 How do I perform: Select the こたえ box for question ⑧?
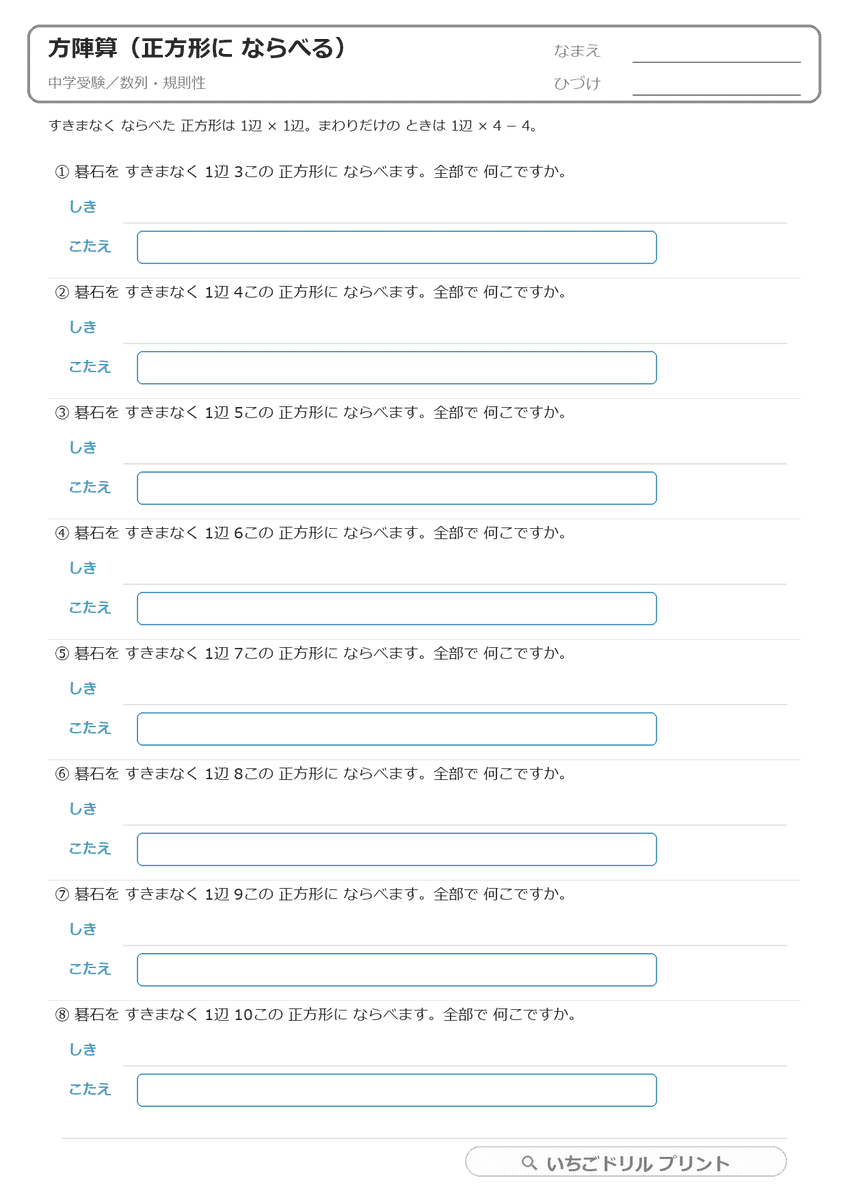pos(397,1090)
